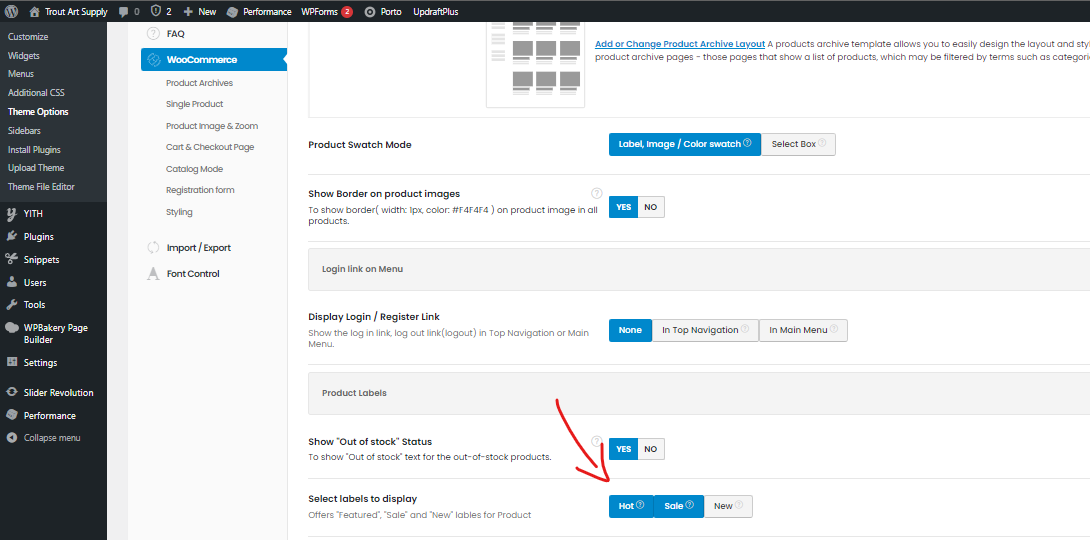Set Show Border on product images to YES
The height and width of the screenshot is (540, 1090).
click(624, 207)
